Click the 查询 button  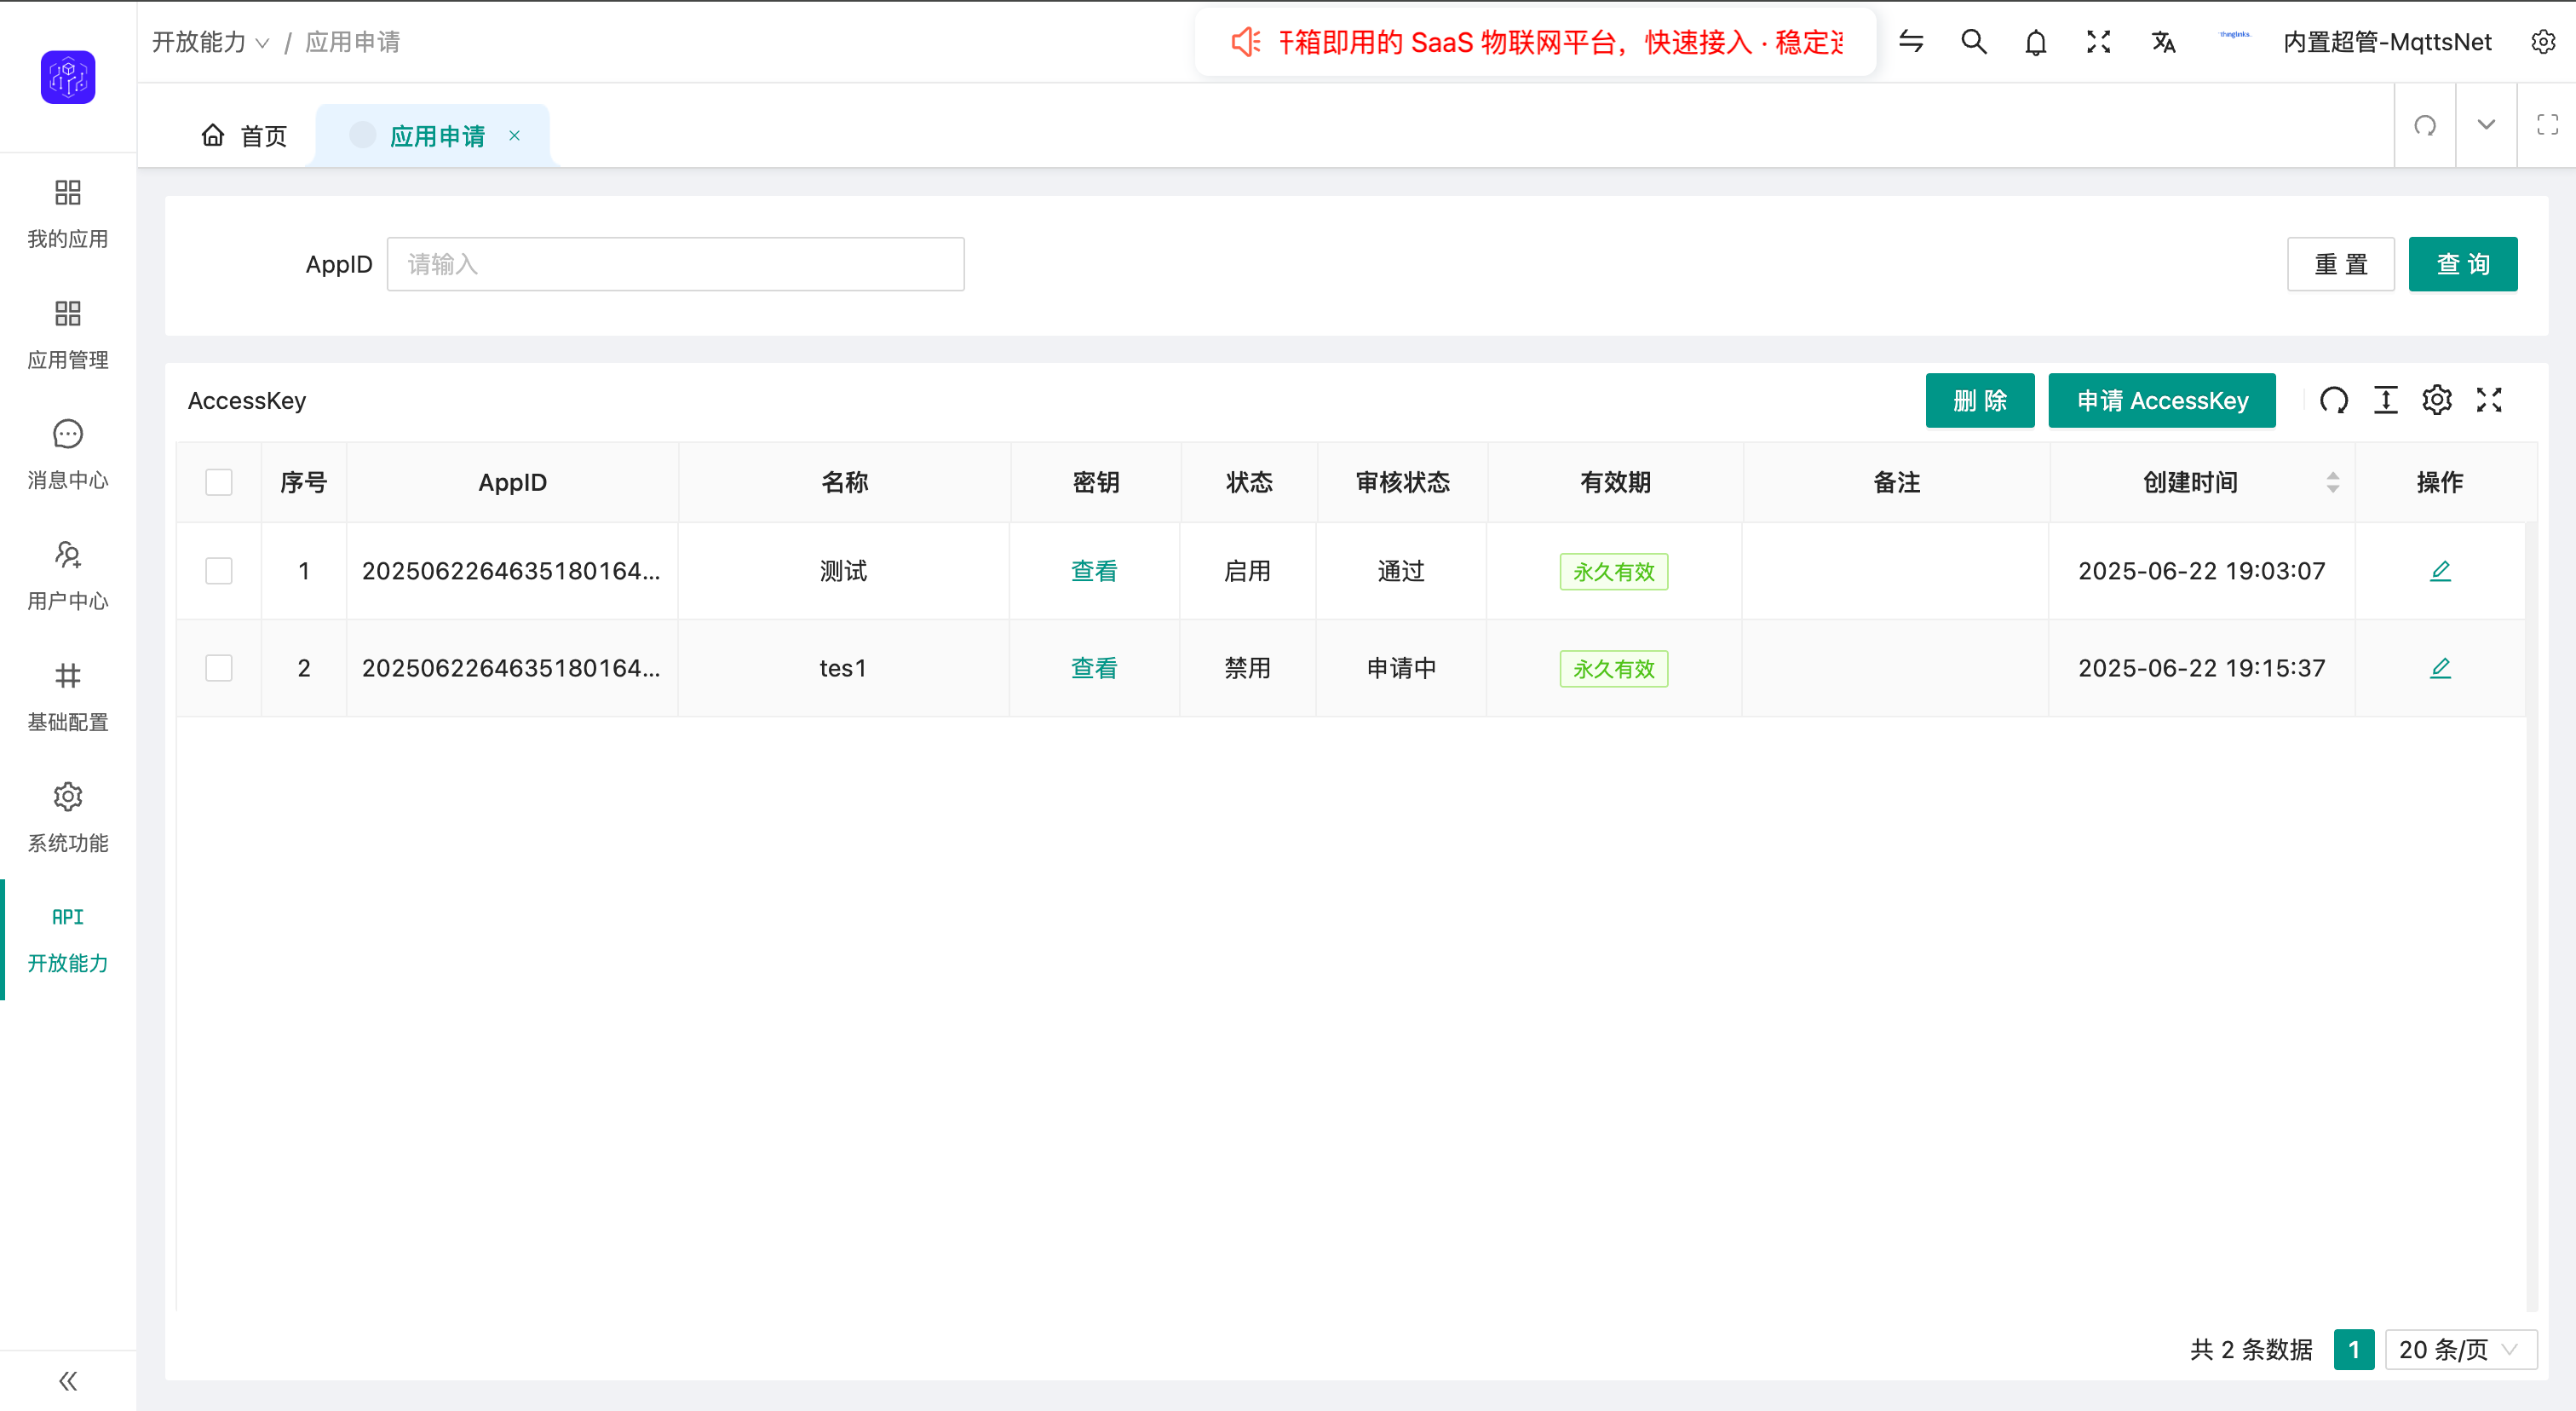[x=2462, y=264]
